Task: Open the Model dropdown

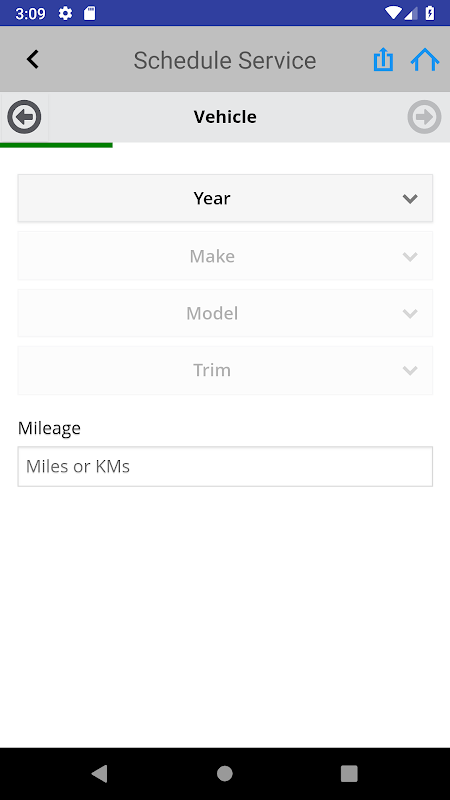Action: (225, 313)
